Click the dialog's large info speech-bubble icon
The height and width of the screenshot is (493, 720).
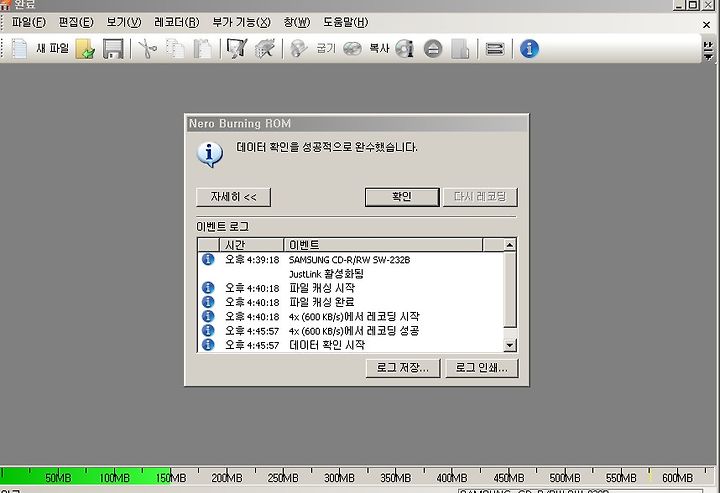coord(210,154)
